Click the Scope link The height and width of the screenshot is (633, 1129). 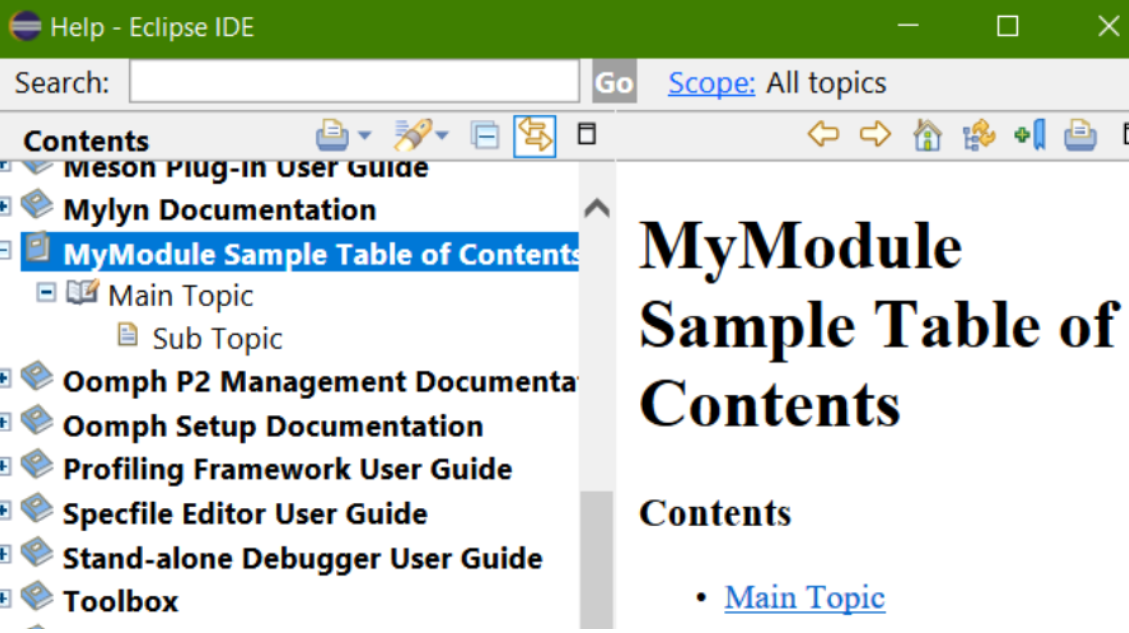[711, 83]
